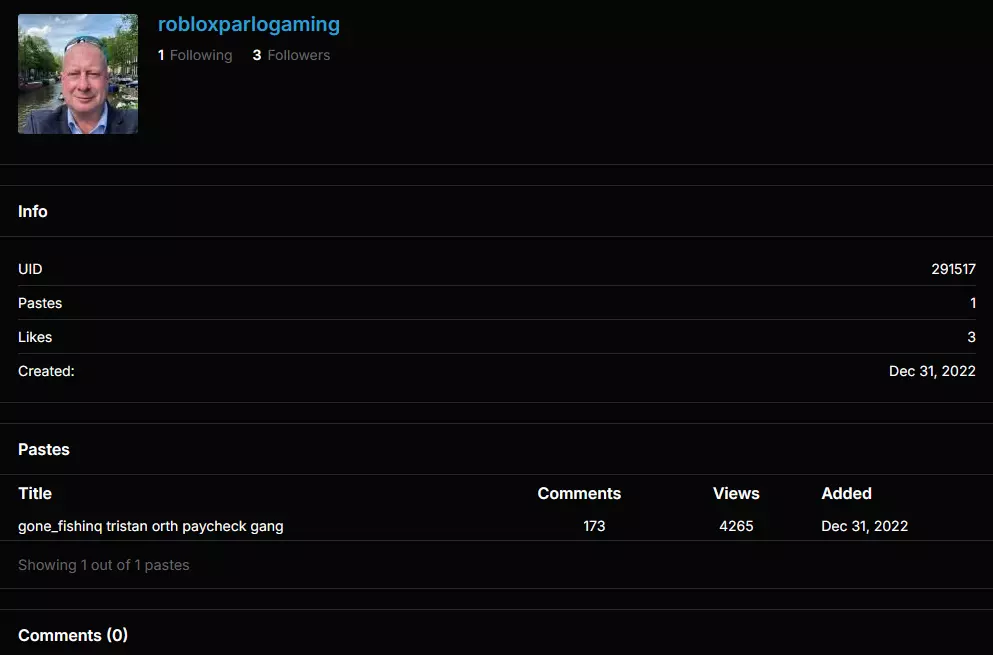Click the Comments column header
This screenshot has width=993, height=655.
tap(579, 493)
